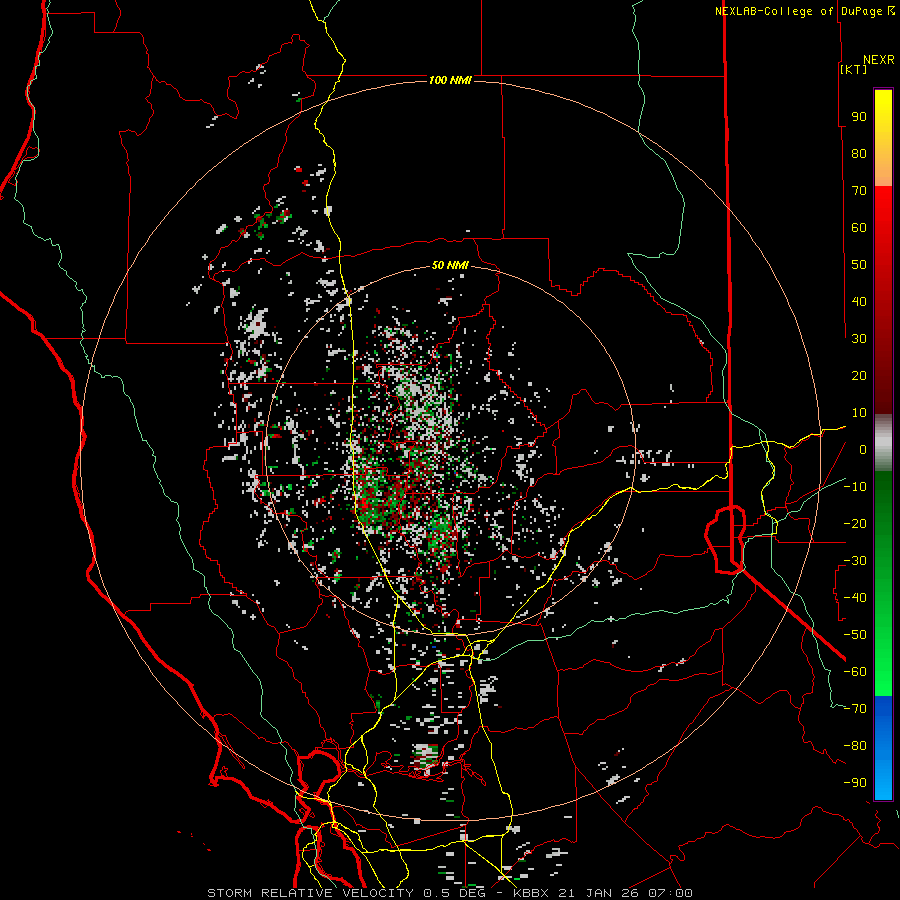Click the -20 value on velocity scale
This screenshot has height=900, width=900.
855,524
